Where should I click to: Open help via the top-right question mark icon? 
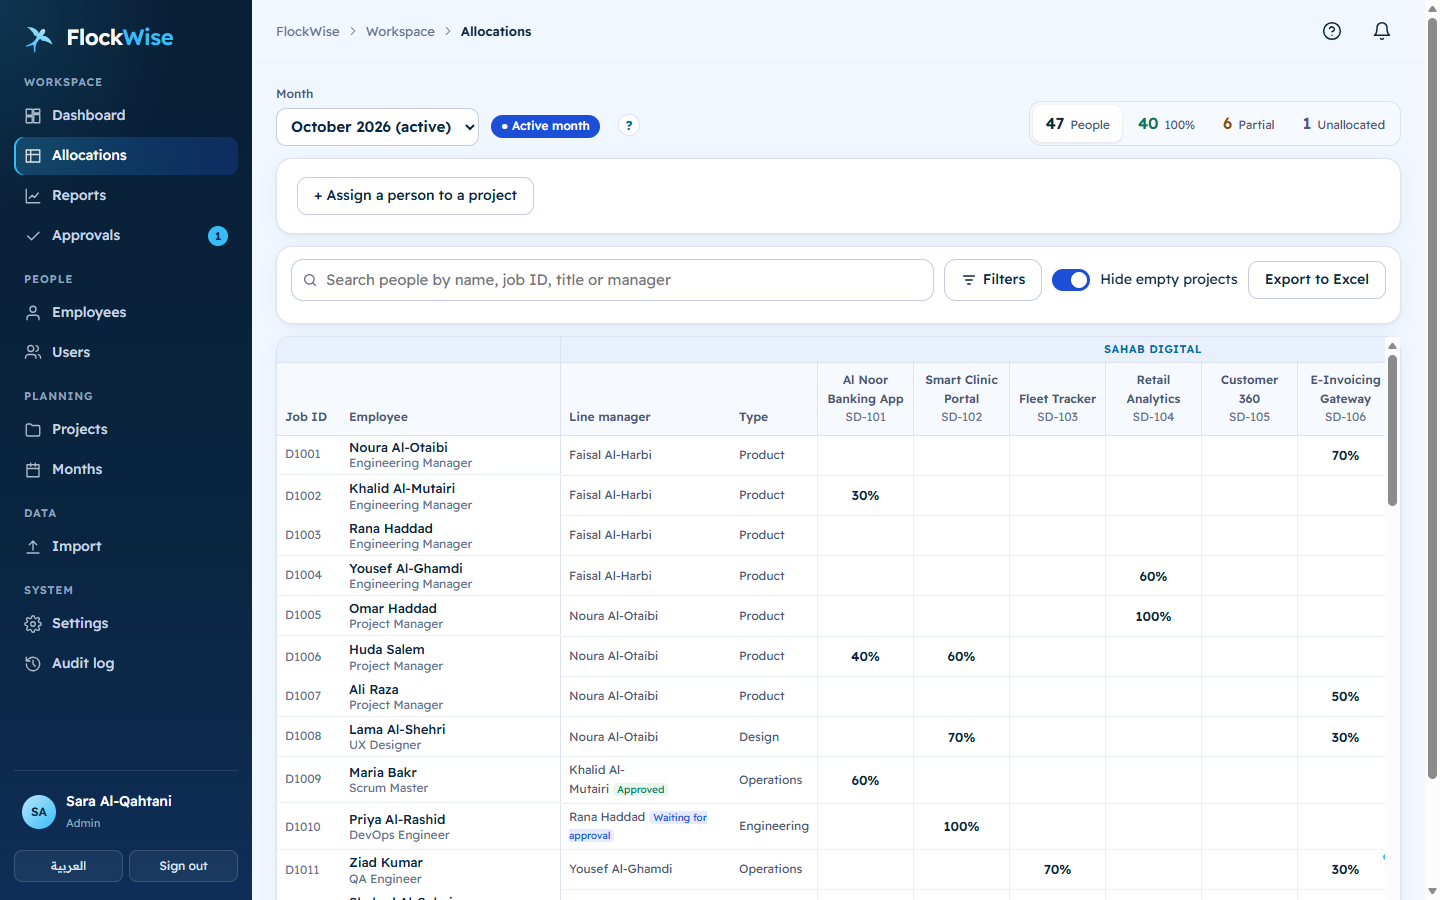click(x=1332, y=31)
